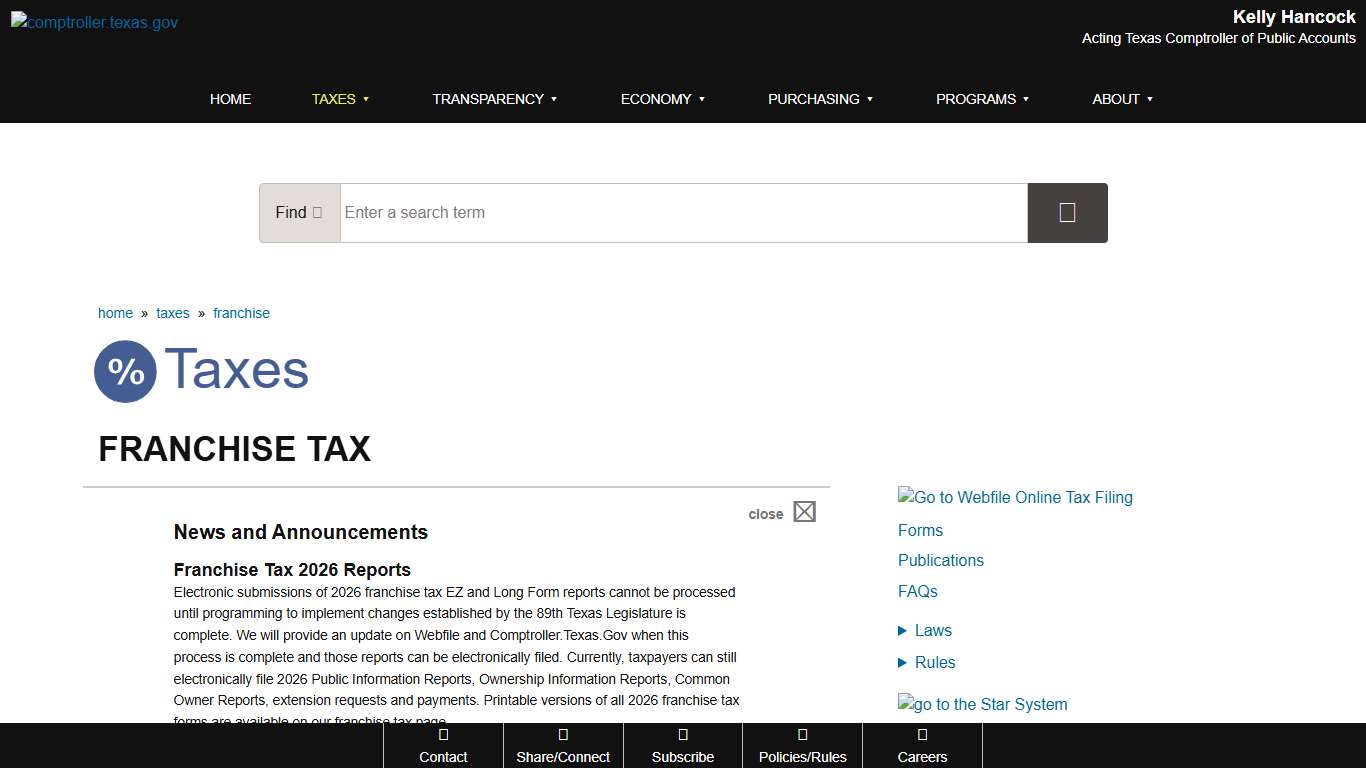Open Webfile Online Tax Filing banner

tap(1015, 497)
